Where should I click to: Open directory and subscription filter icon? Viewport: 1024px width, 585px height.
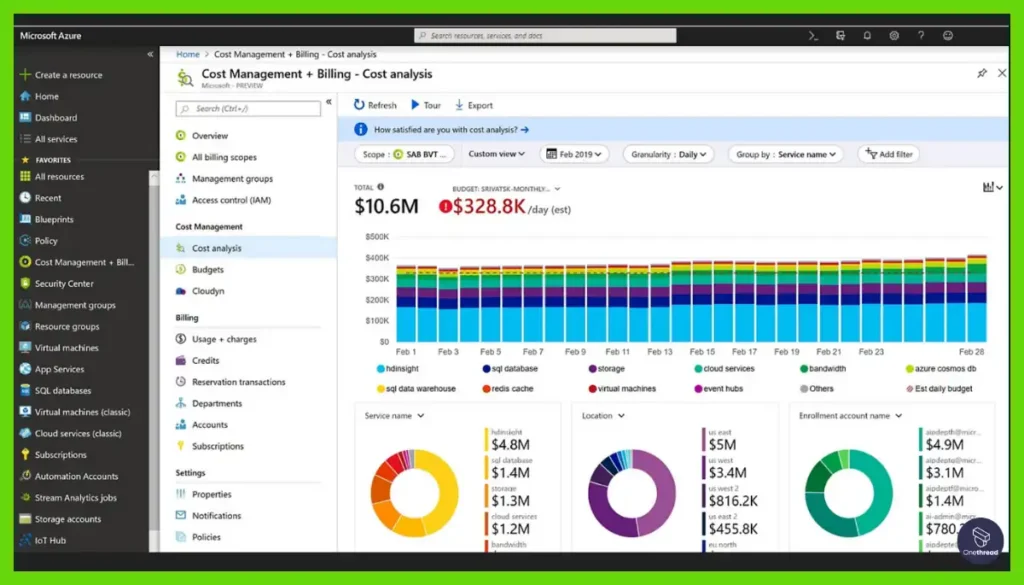[840, 36]
